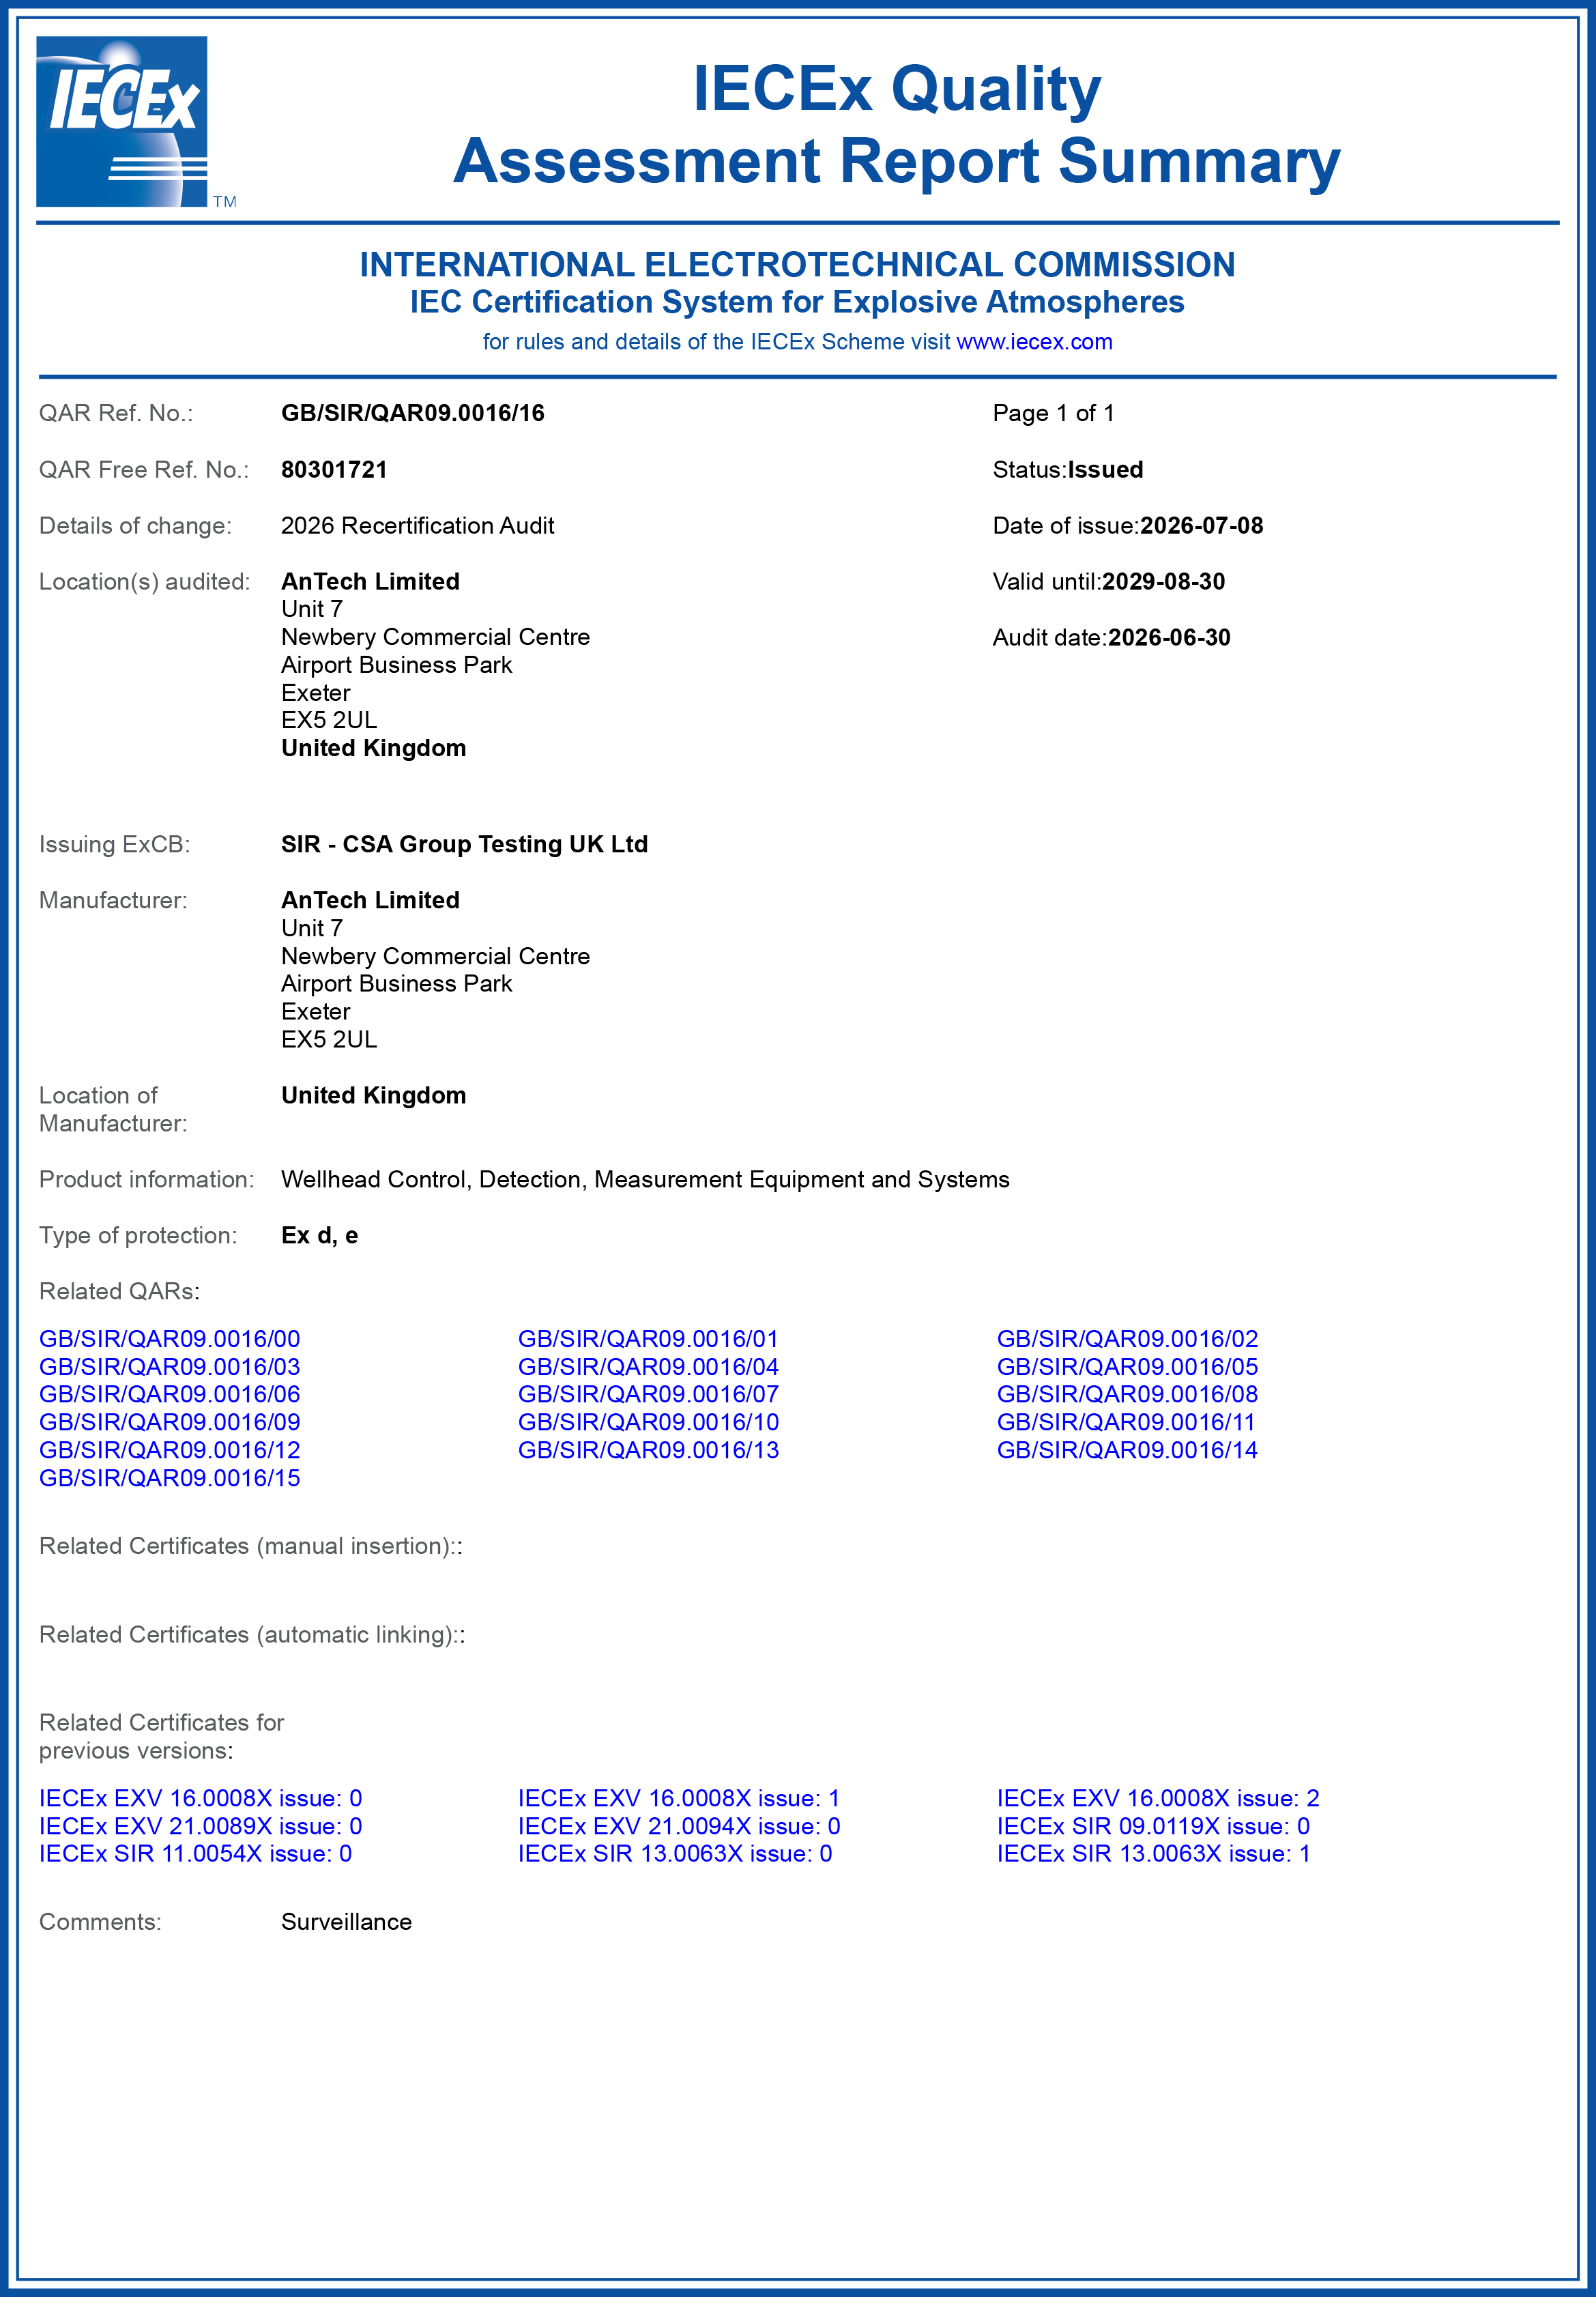Open certificate IECEx EXV 16.0008X issue: 1
The image size is (1596, 2297).
pos(679,1798)
